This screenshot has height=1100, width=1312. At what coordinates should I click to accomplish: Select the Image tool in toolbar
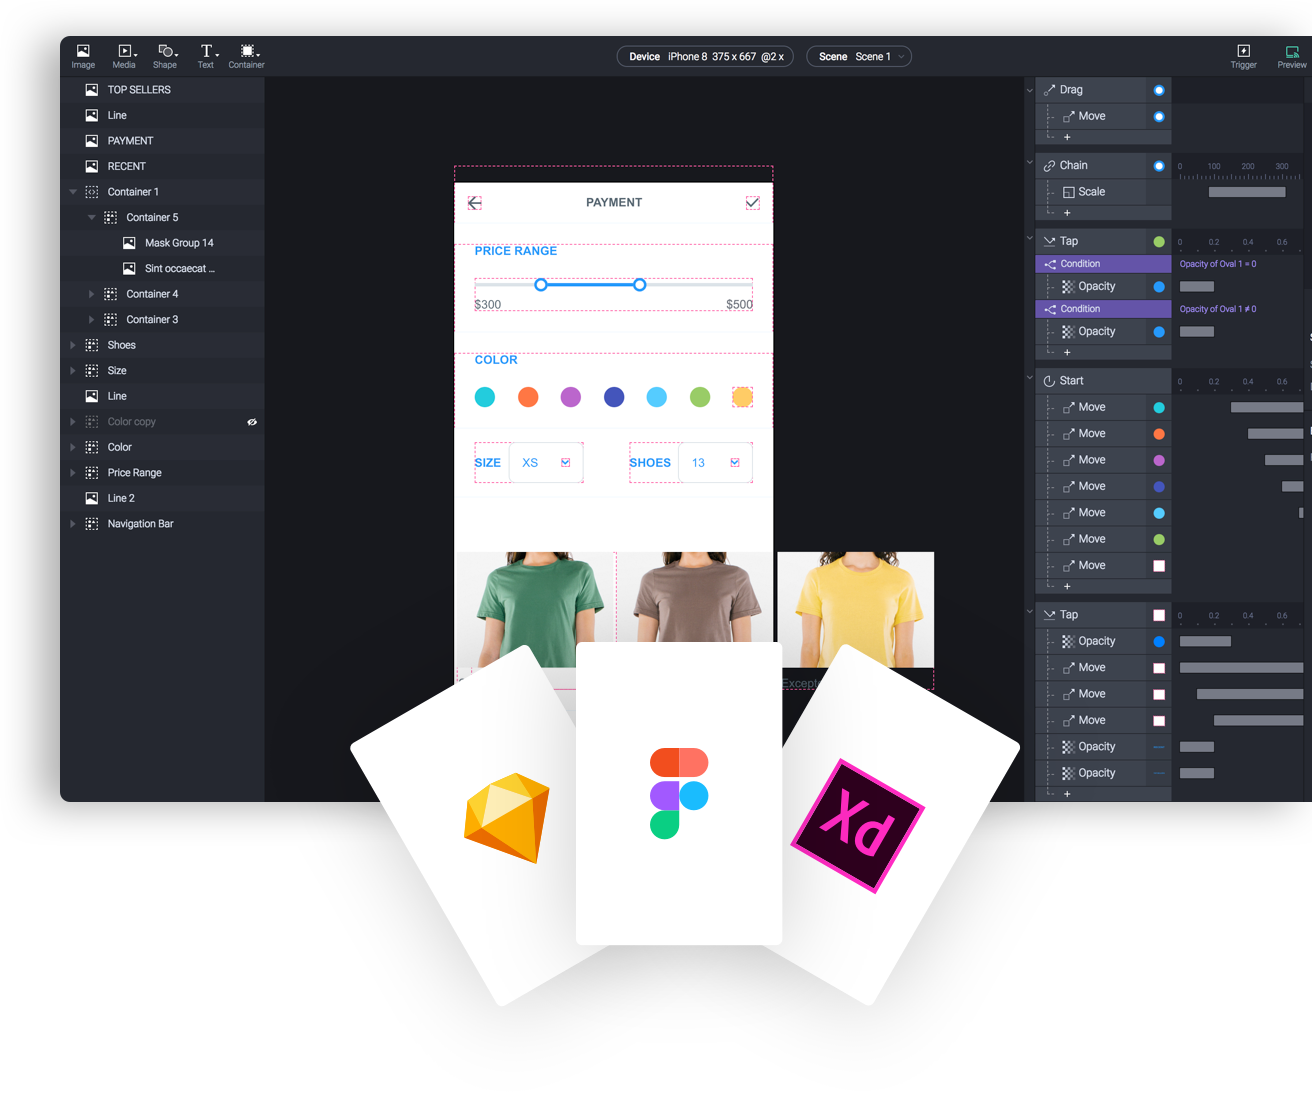[x=83, y=56]
